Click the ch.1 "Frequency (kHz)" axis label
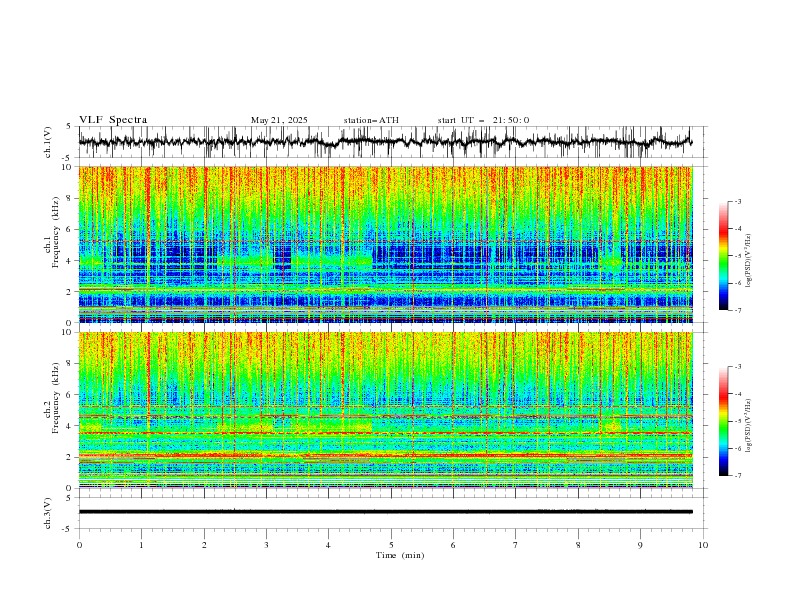This screenshot has height=612, width=792. click(x=56, y=233)
